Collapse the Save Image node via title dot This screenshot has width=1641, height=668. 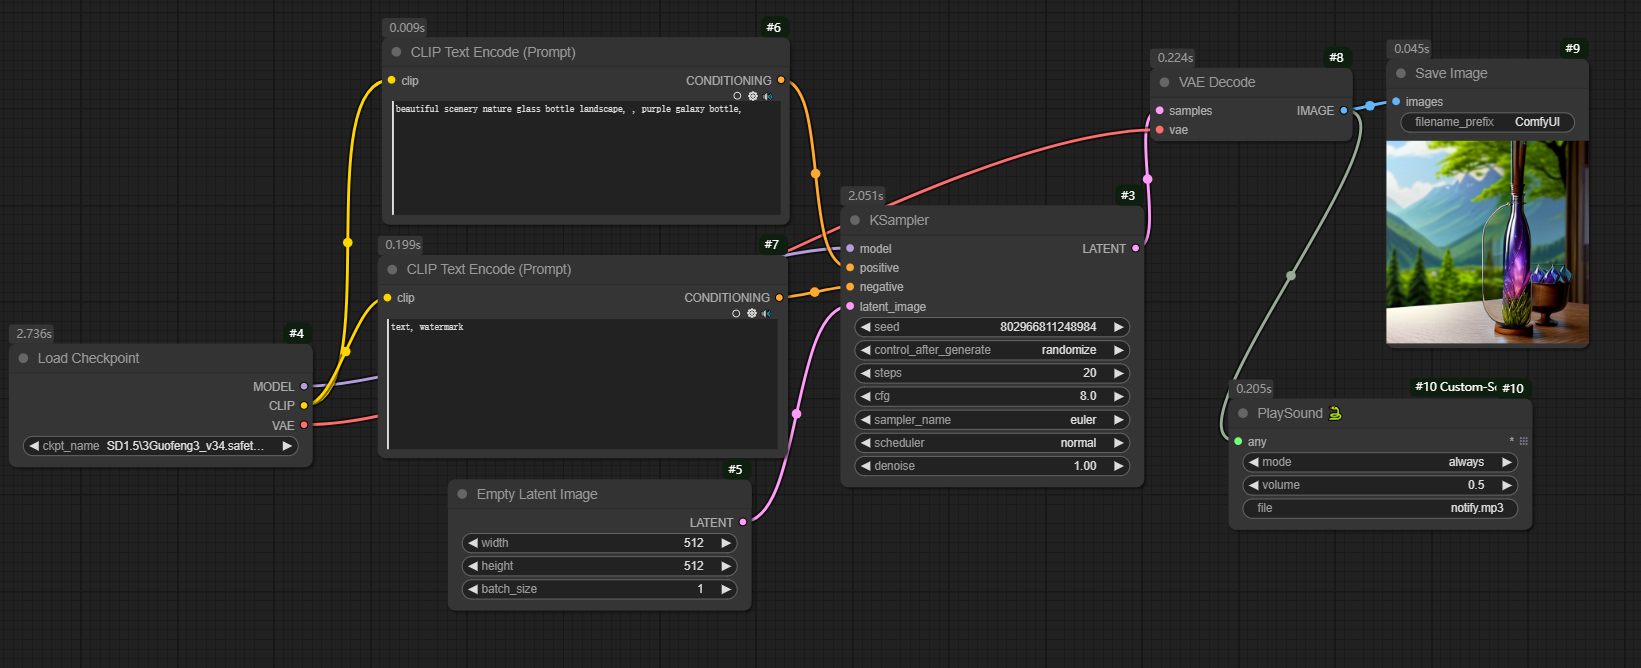click(x=1401, y=73)
